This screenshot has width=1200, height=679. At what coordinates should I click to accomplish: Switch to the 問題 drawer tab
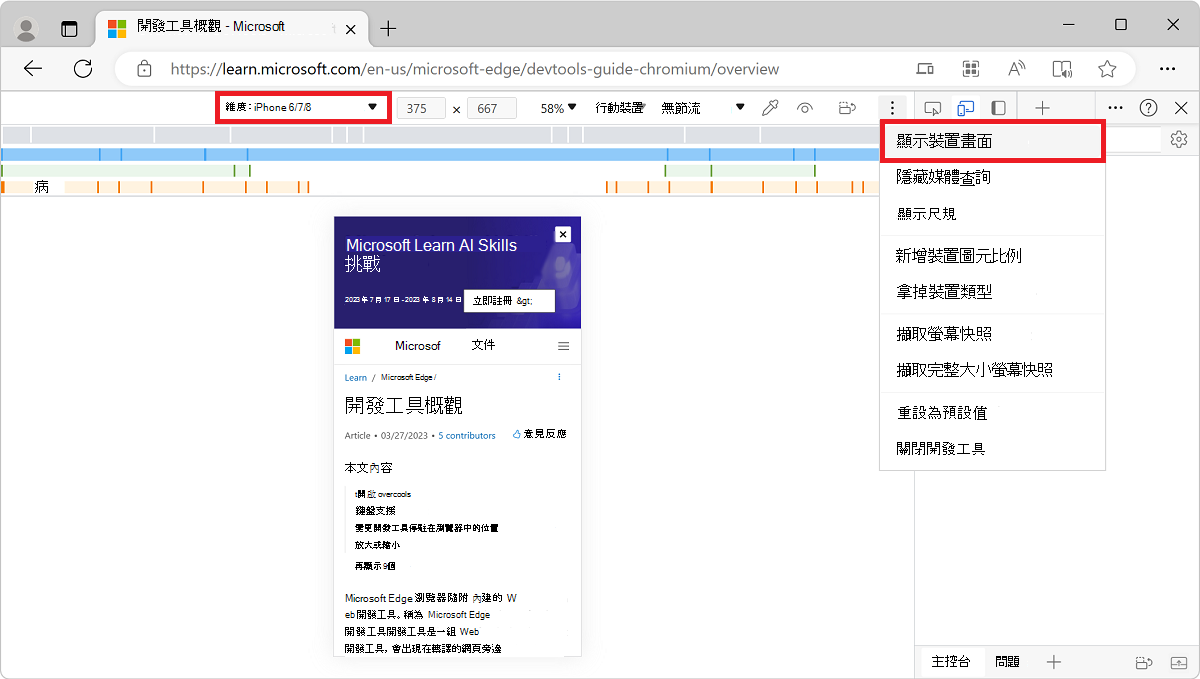pyautogui.click(x=1007, y=662)
